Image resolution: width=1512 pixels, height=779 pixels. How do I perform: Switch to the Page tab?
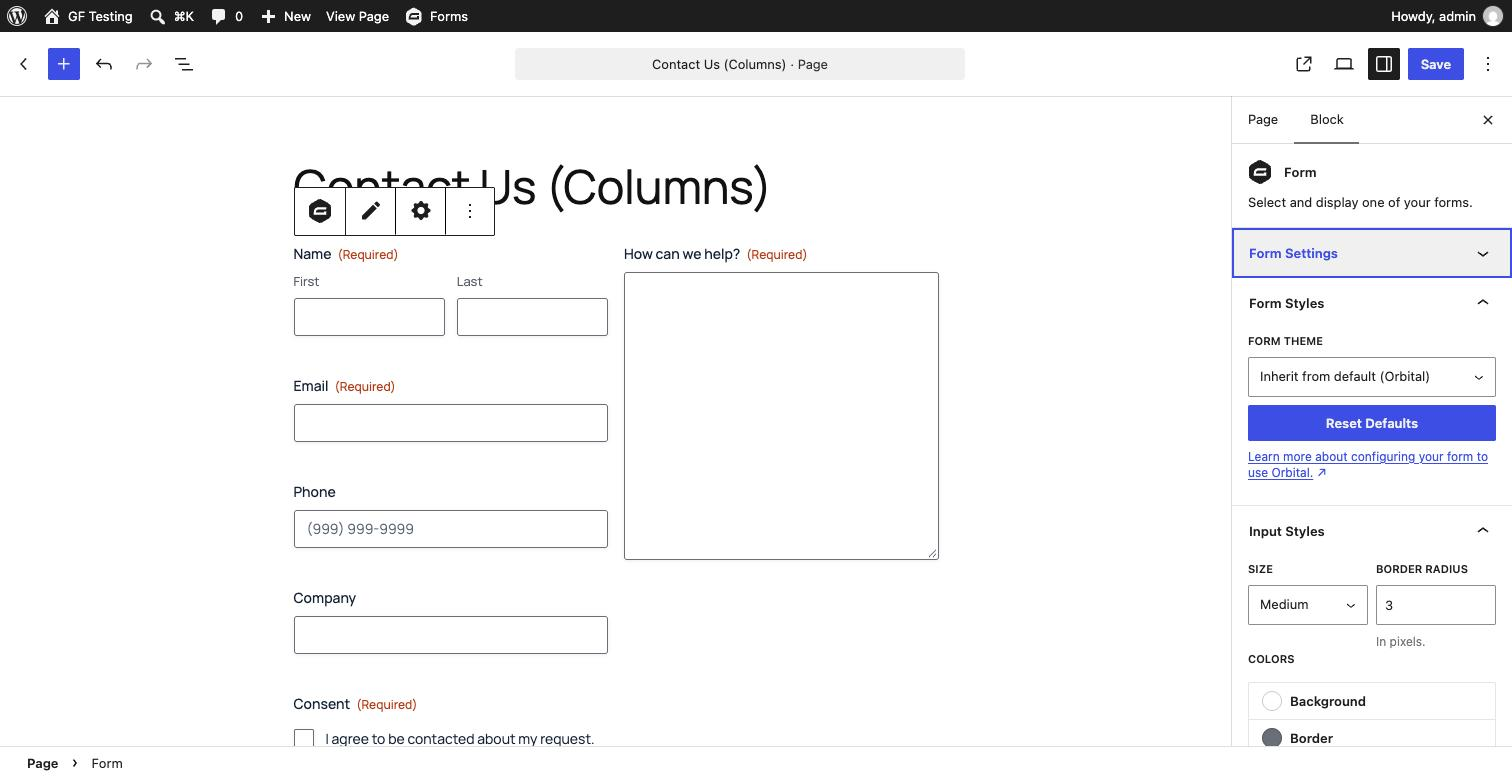[1263, 120]
